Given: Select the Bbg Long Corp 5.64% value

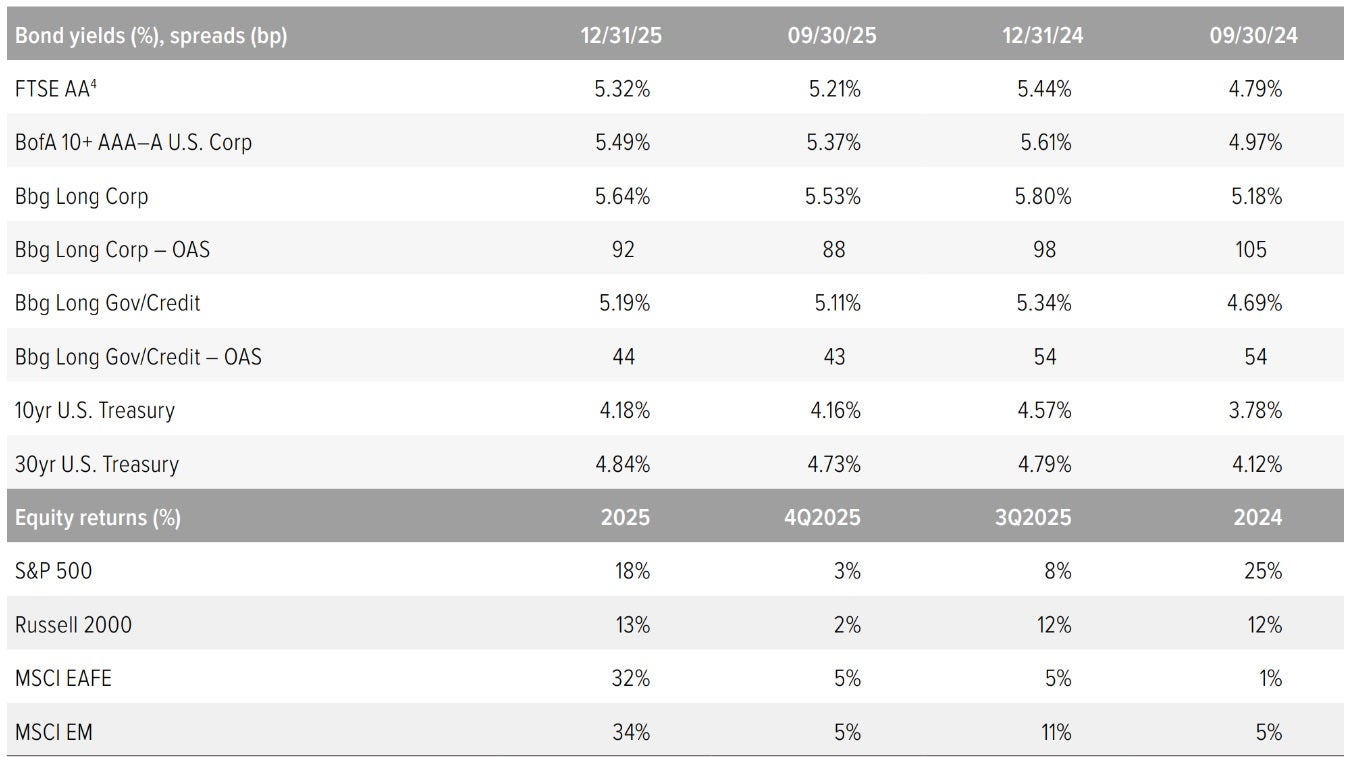Looking at the screenshot, I should tap(622, 196).
